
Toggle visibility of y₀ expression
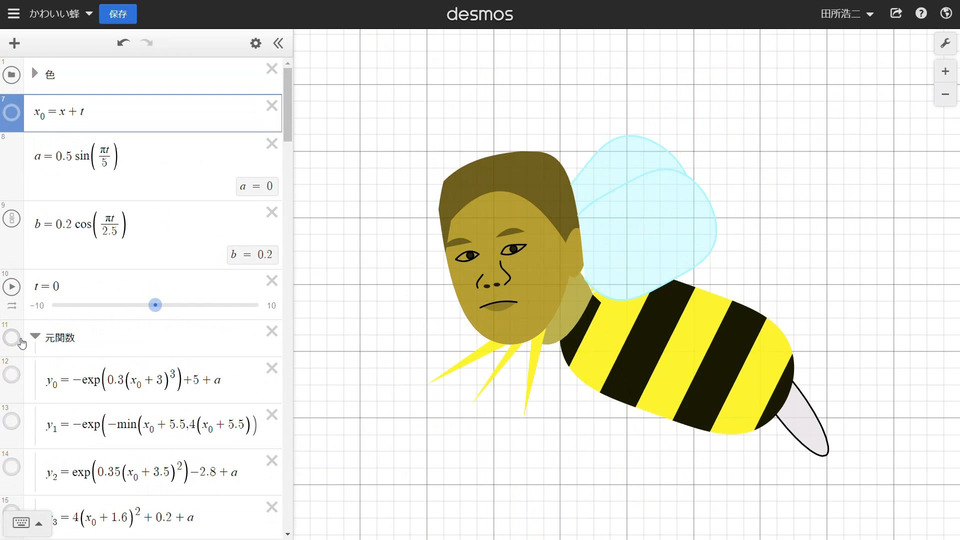click(11, 375)
